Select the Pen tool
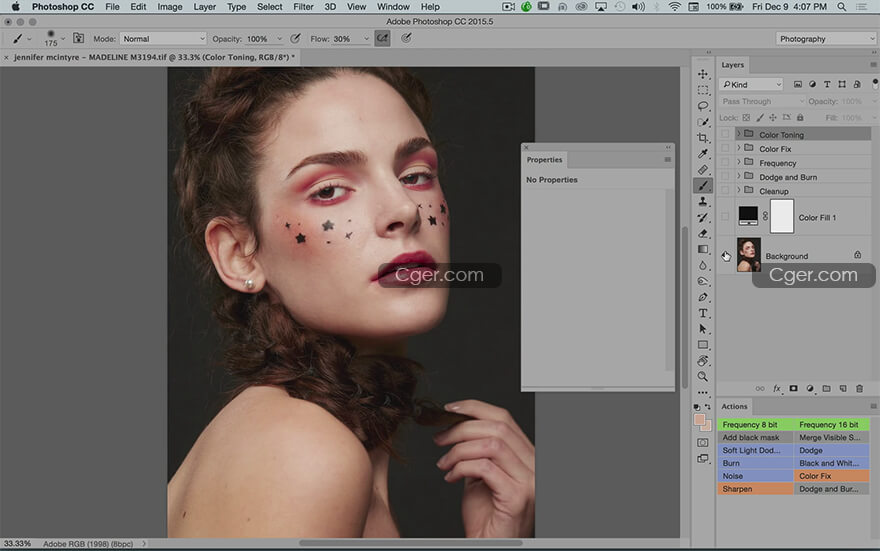880x551 pixels. point(703,297)
